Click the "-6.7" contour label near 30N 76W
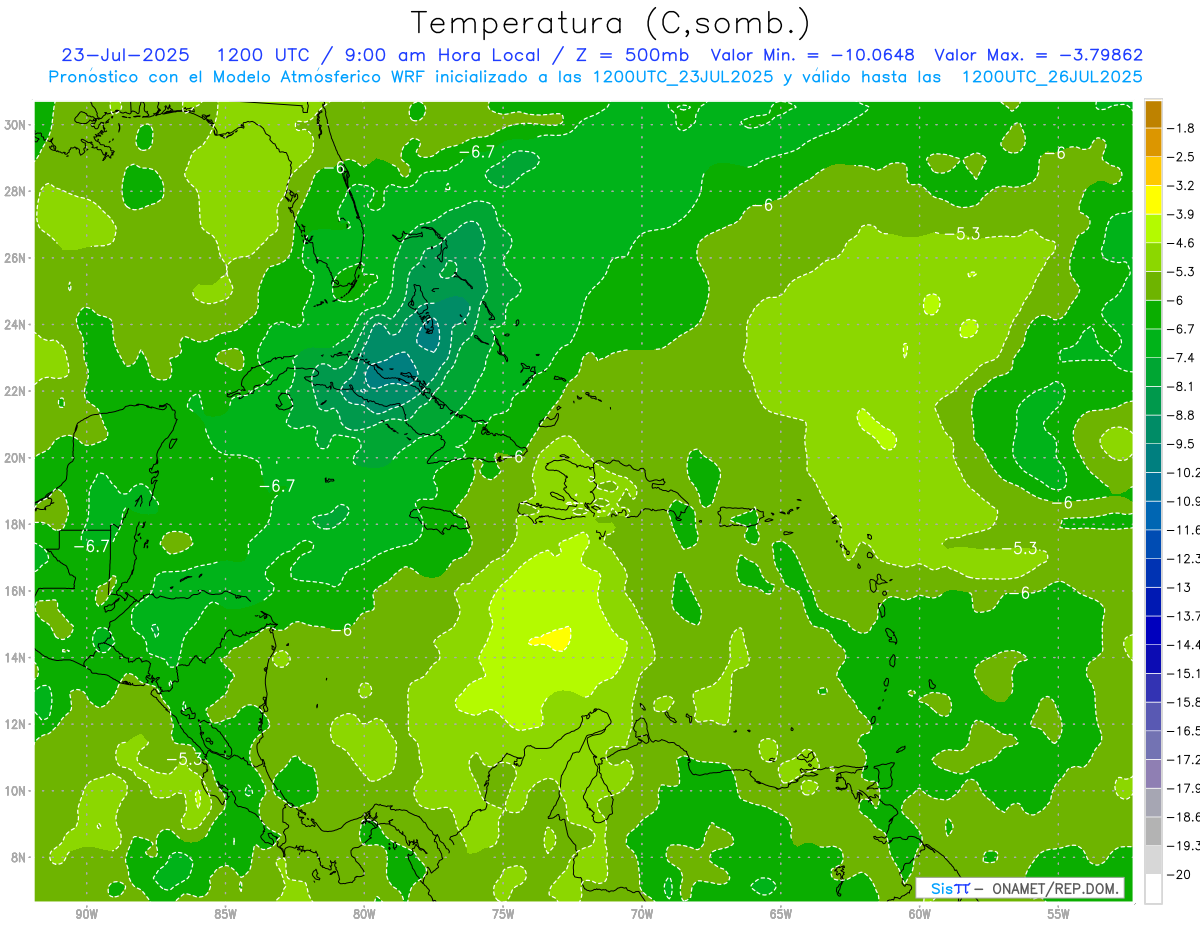The image size is (1200, 927). pos(476,152)
